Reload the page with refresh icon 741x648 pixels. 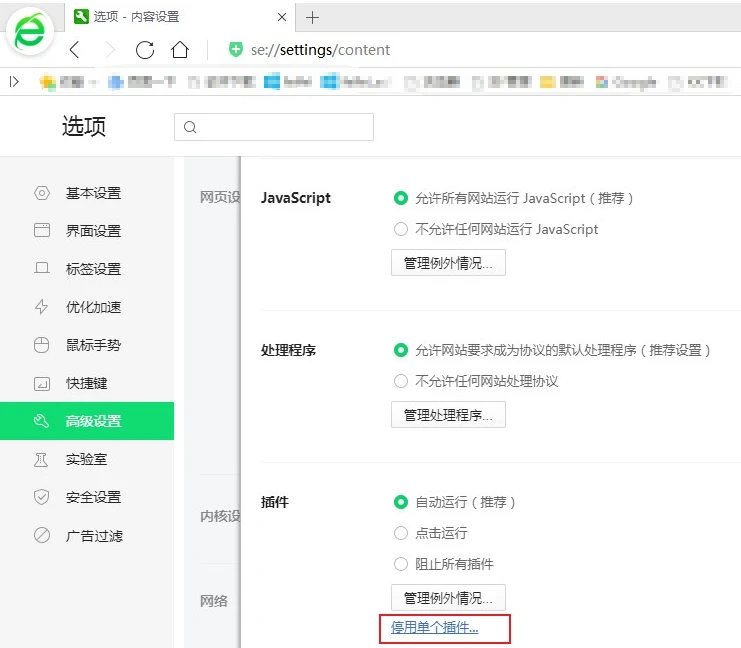point(145,50)
